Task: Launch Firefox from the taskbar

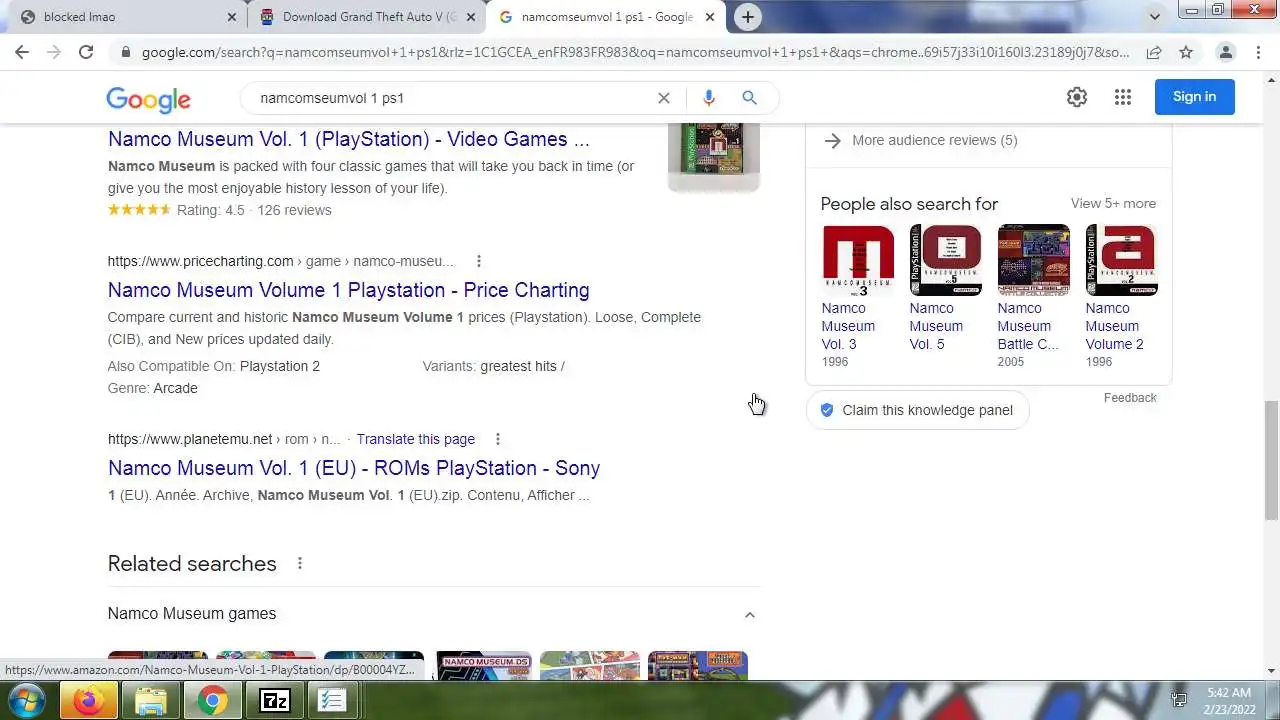Action: tap(88, 701)
